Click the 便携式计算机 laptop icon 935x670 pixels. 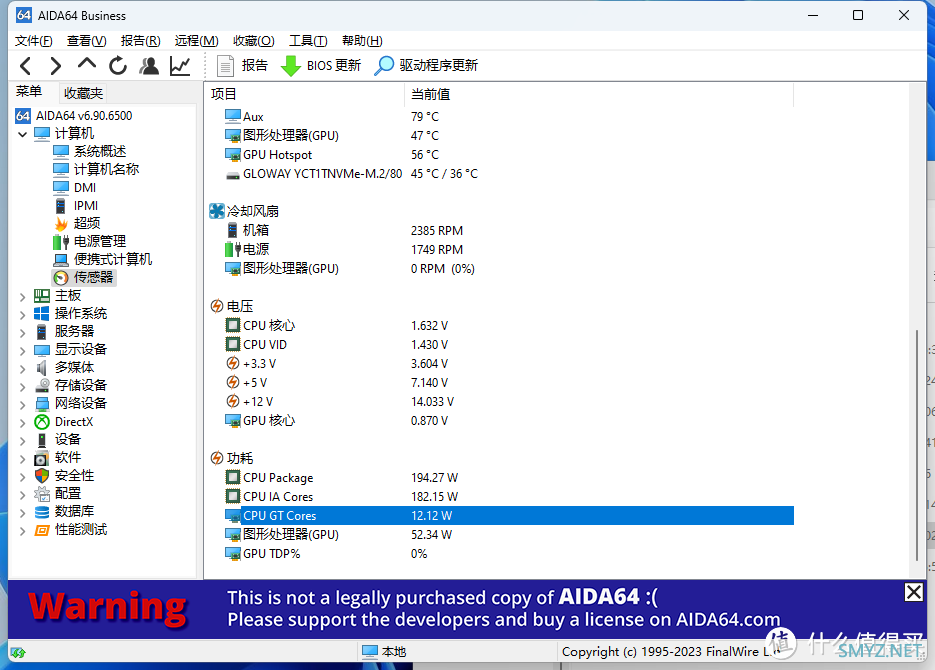click(61, 260)
